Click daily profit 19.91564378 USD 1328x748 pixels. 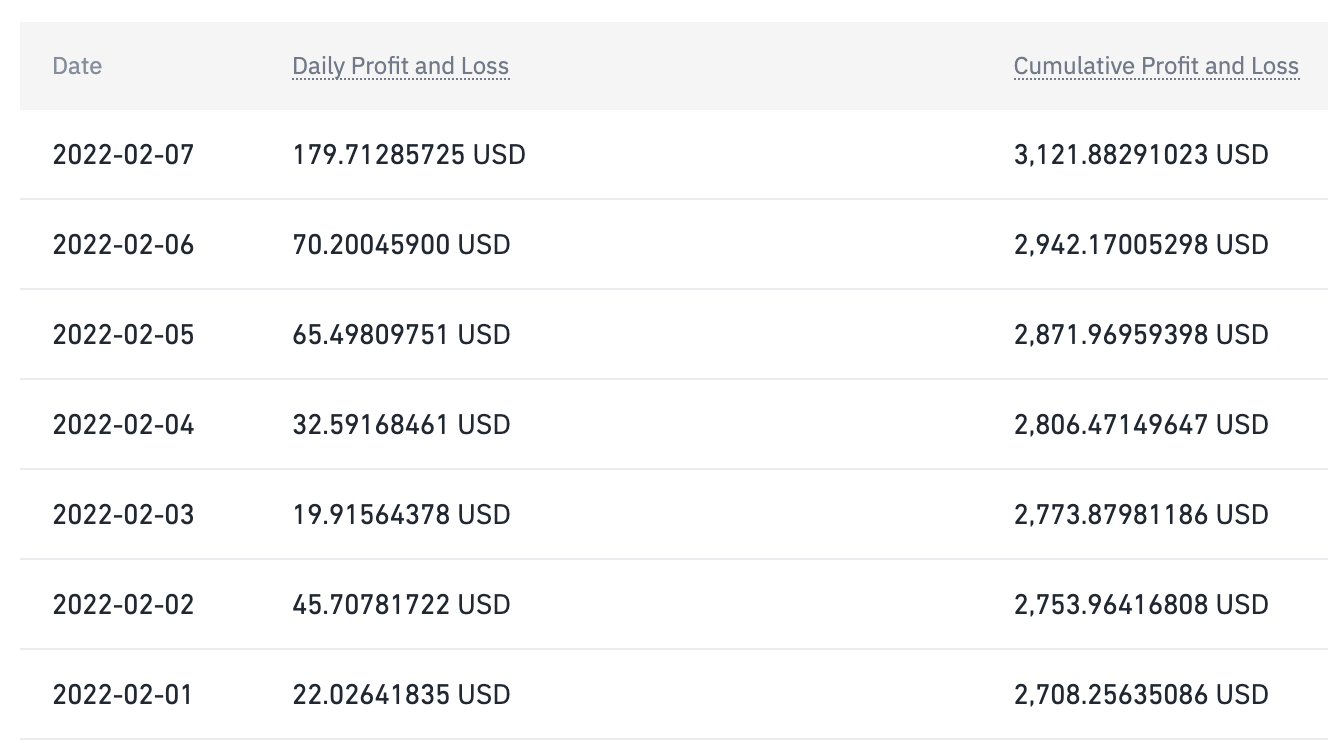coord(401,515)
